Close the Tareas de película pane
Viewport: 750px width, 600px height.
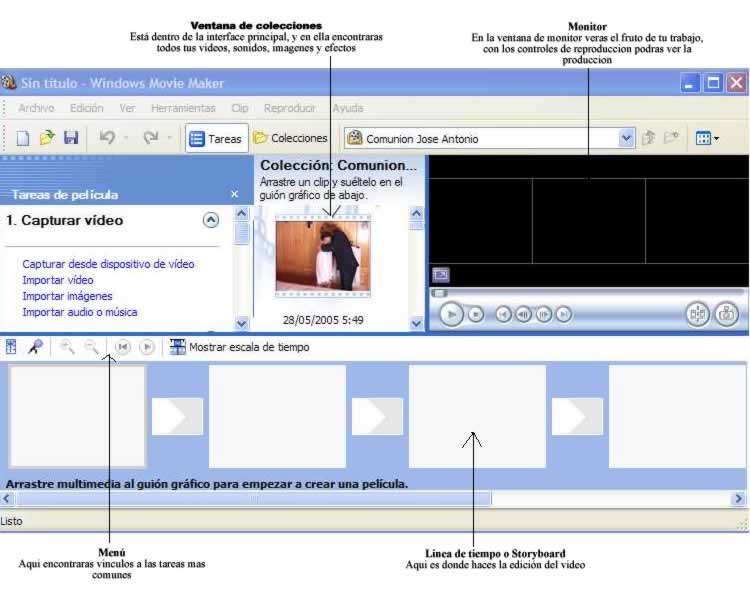(x=234, y=194)
